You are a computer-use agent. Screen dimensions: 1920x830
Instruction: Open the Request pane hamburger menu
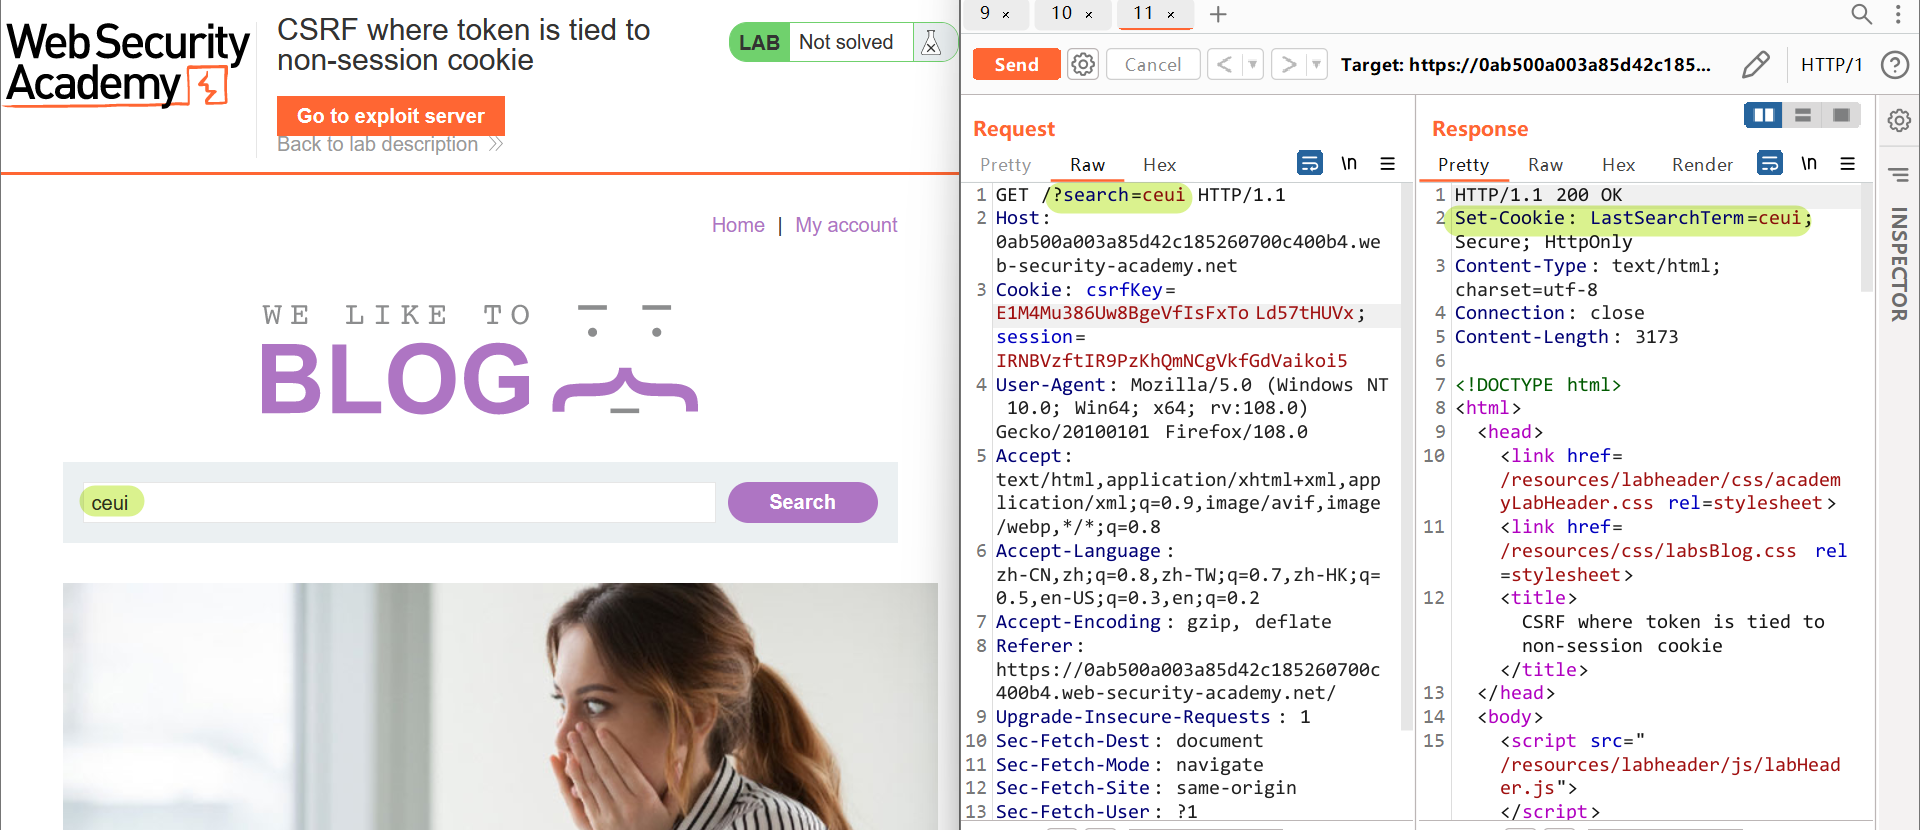pos(1387,164)
